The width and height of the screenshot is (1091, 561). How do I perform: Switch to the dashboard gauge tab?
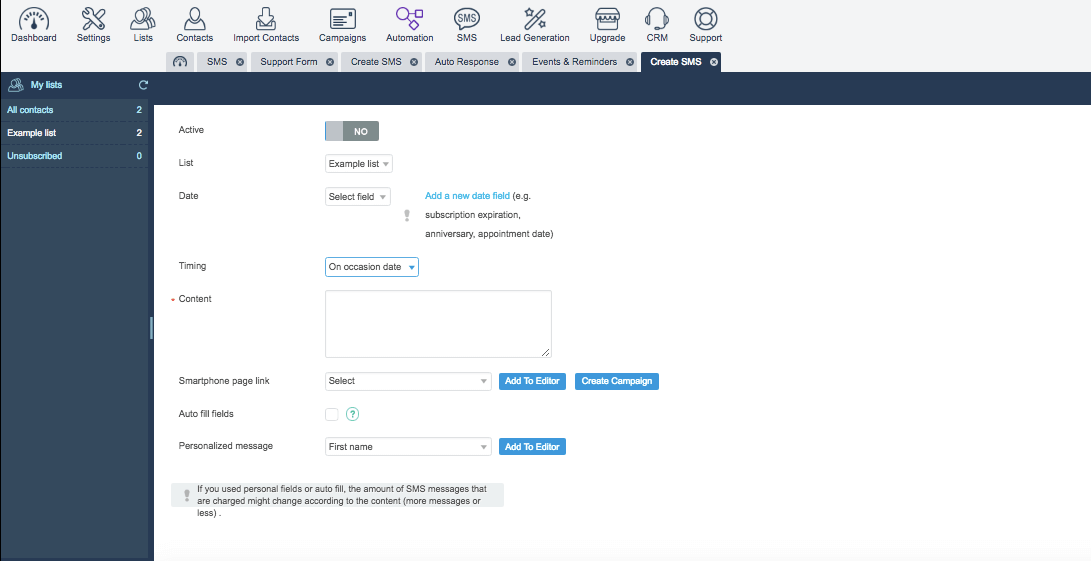[x=180, y=62]
